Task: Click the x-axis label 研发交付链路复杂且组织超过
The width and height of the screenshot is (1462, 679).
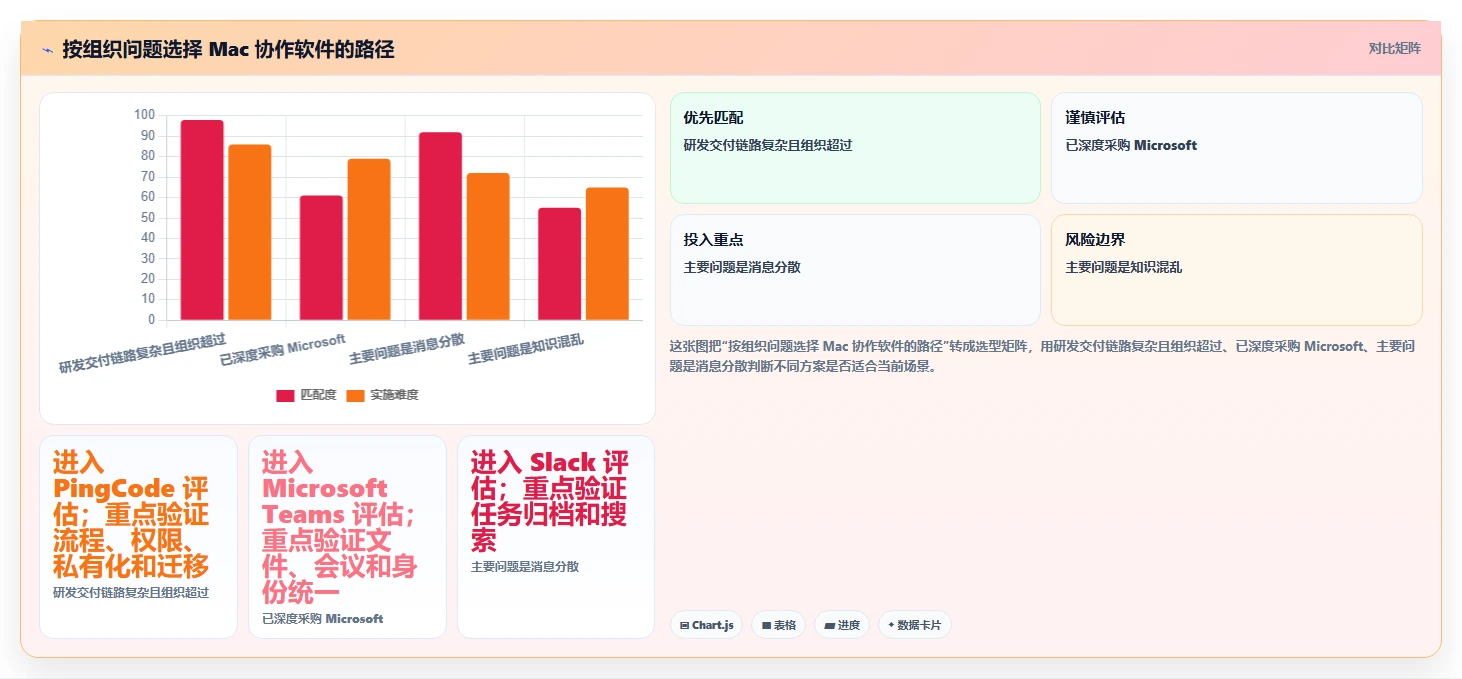Action: [x=143, y=353]
